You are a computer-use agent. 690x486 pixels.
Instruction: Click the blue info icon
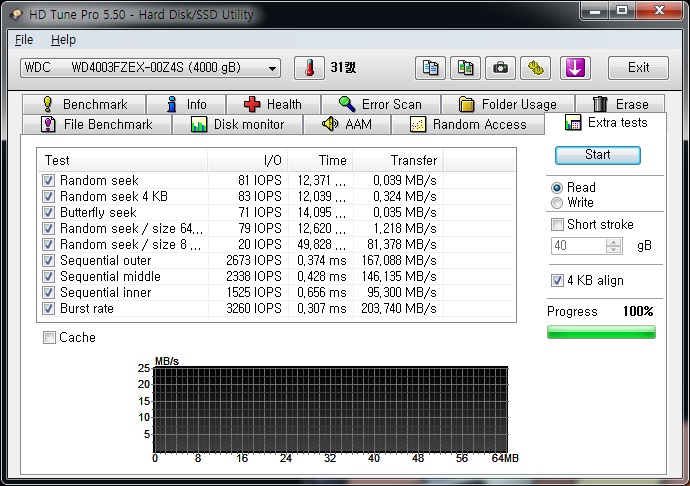(172, 104)
